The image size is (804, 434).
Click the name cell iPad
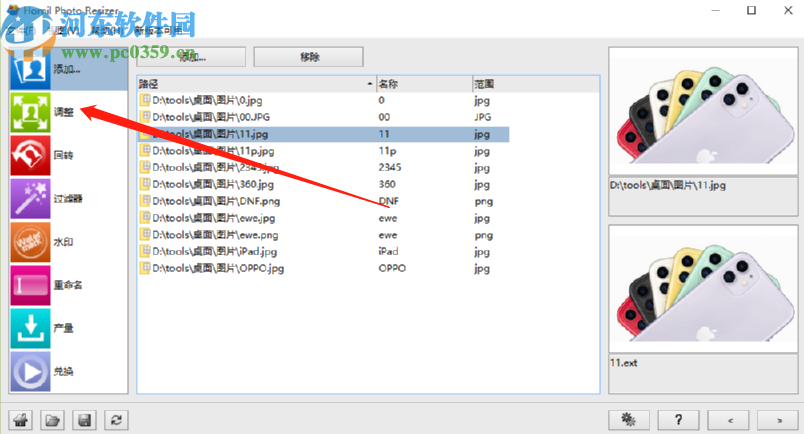pyautogui.click(x=388, y=251)
